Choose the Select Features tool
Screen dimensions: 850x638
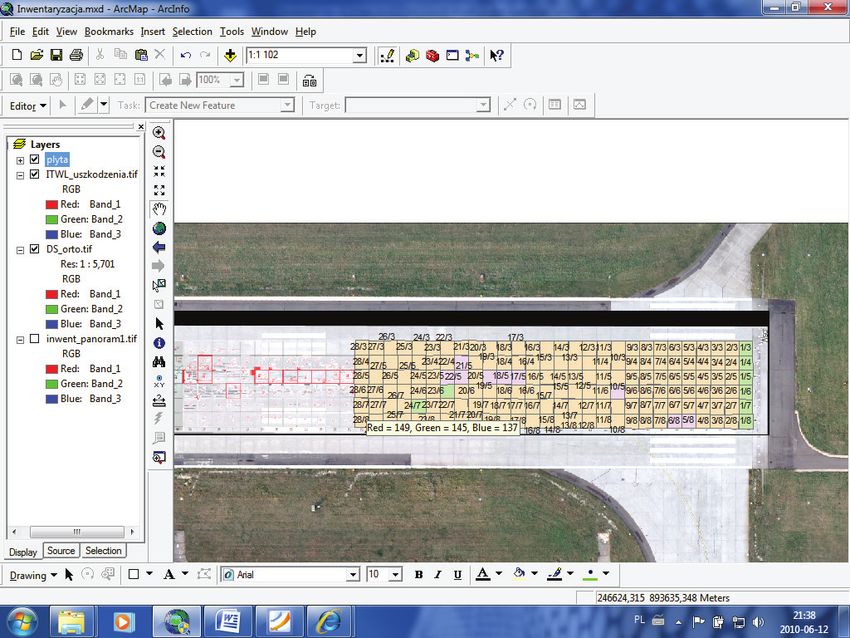[x=159, y=285]
